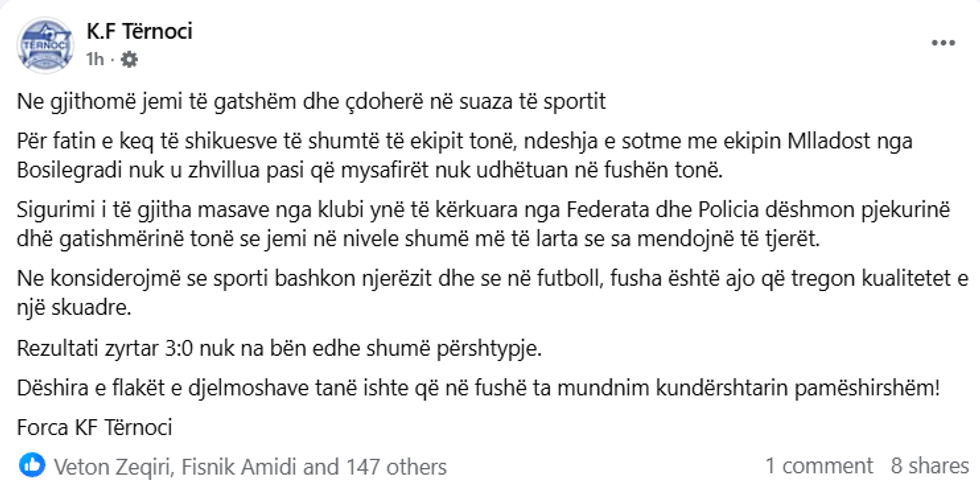View the 8 shares of the post
Image resolution: width=980 pixels, height=489 pixels.
929,466
